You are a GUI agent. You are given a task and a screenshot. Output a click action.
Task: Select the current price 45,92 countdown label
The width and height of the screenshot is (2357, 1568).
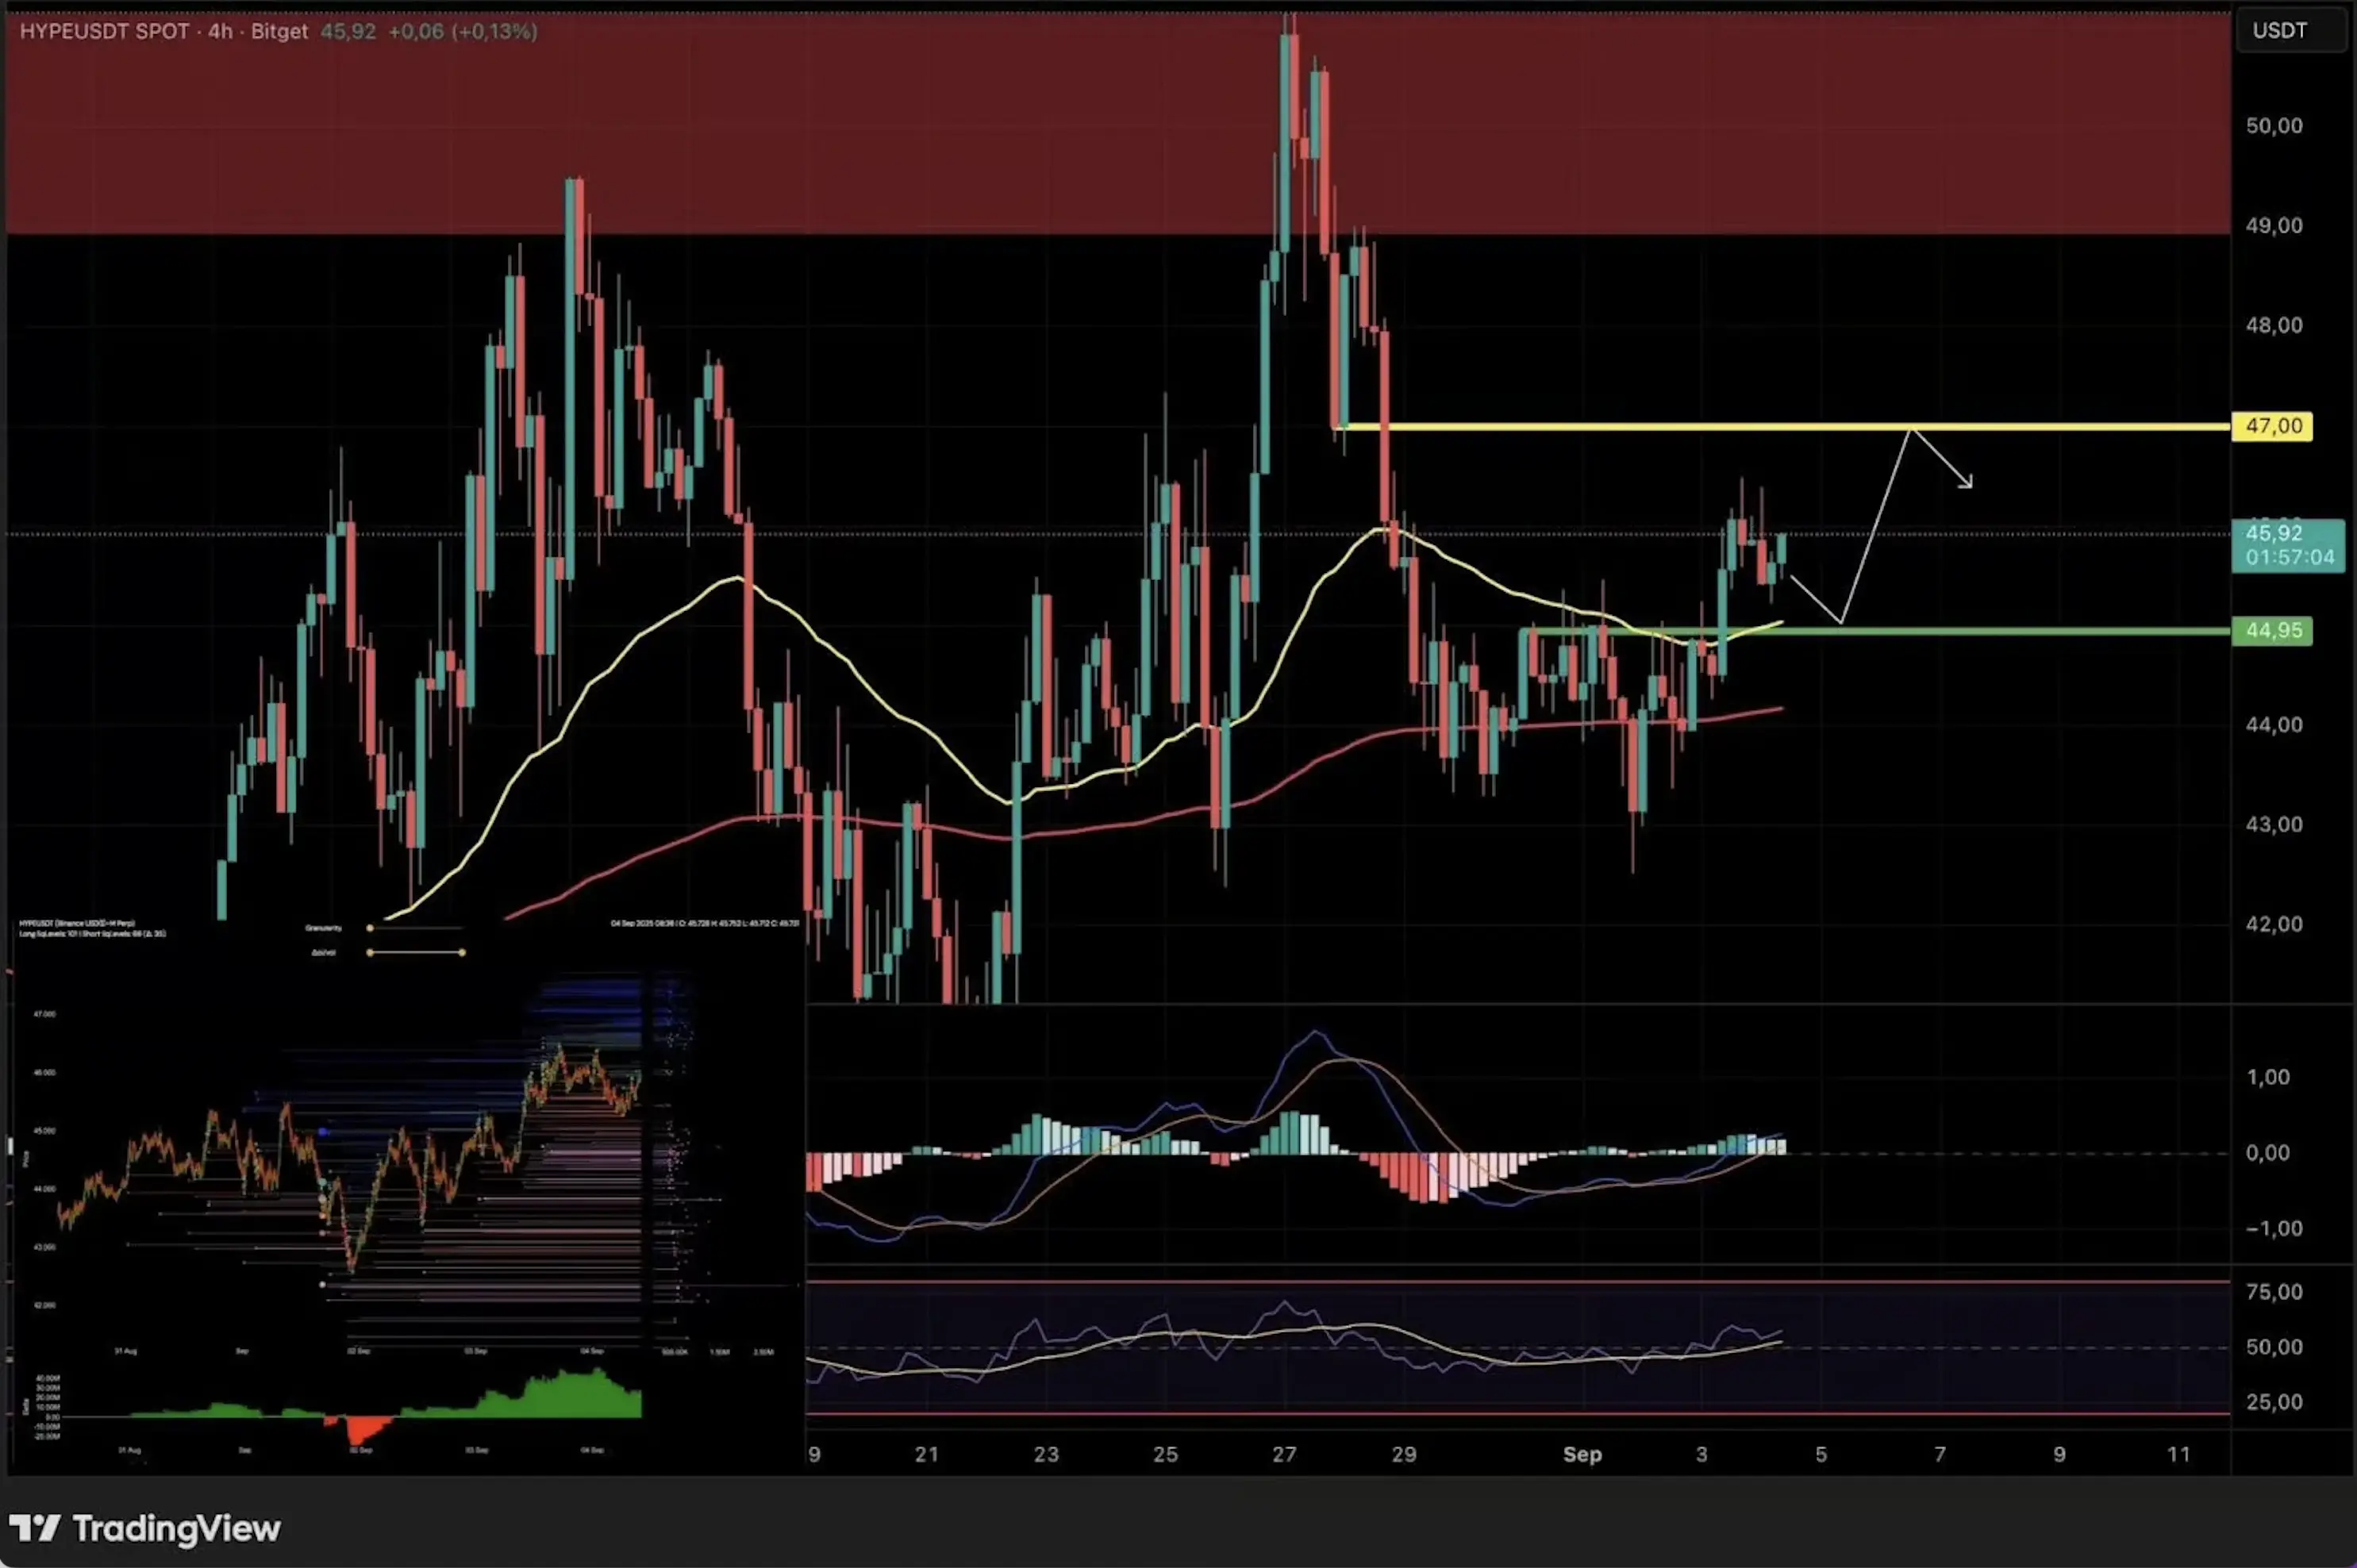[2288, 546]
